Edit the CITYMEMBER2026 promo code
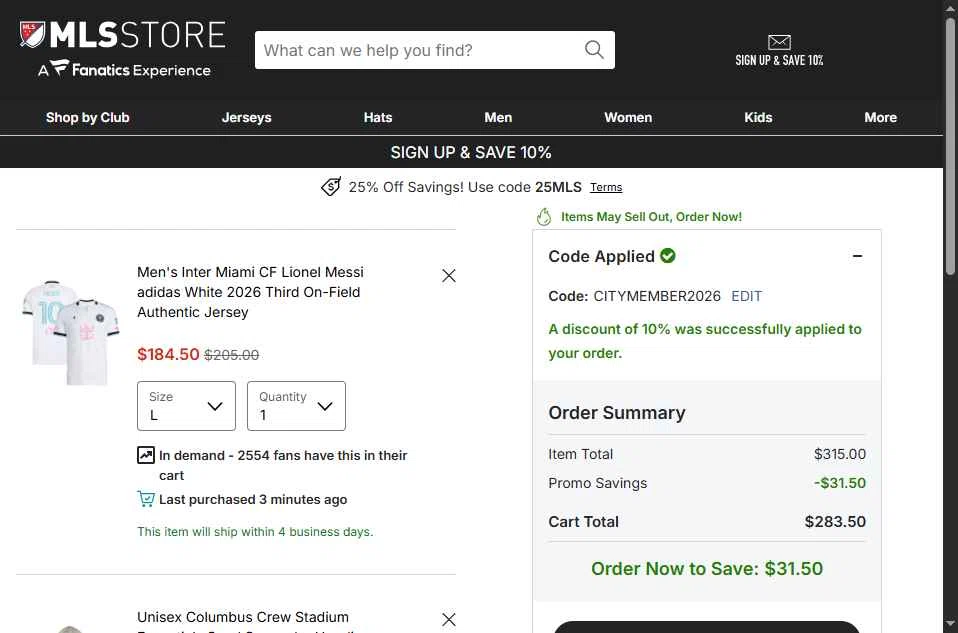Viewport: 958px width, 633px height. click(747, 296)
